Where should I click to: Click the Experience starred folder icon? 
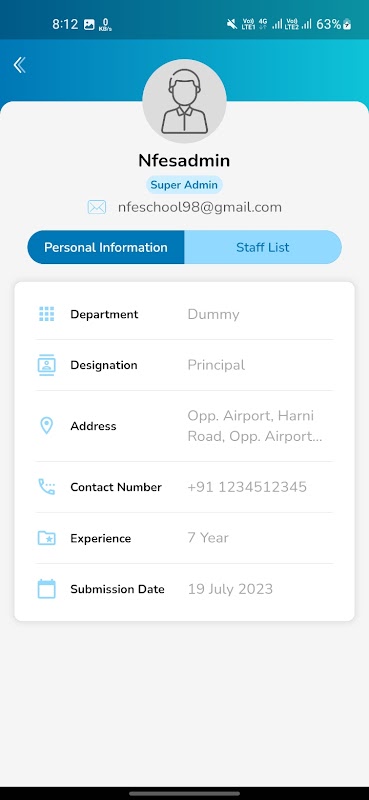coord(46,538)
